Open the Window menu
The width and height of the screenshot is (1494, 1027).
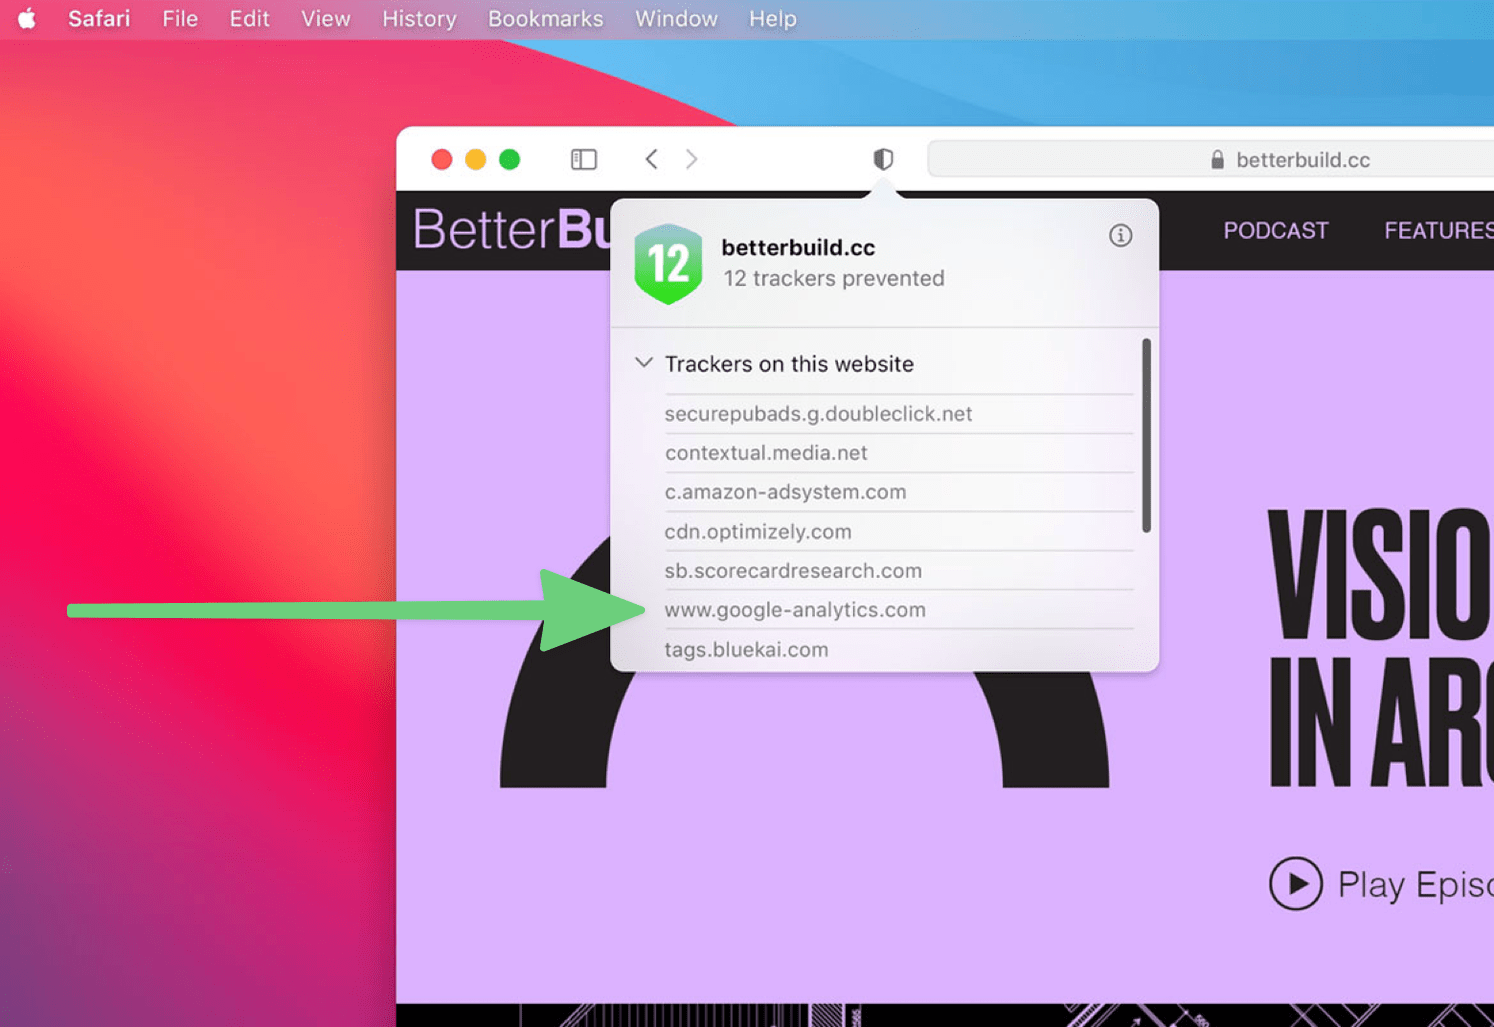[x=676, y=19]
